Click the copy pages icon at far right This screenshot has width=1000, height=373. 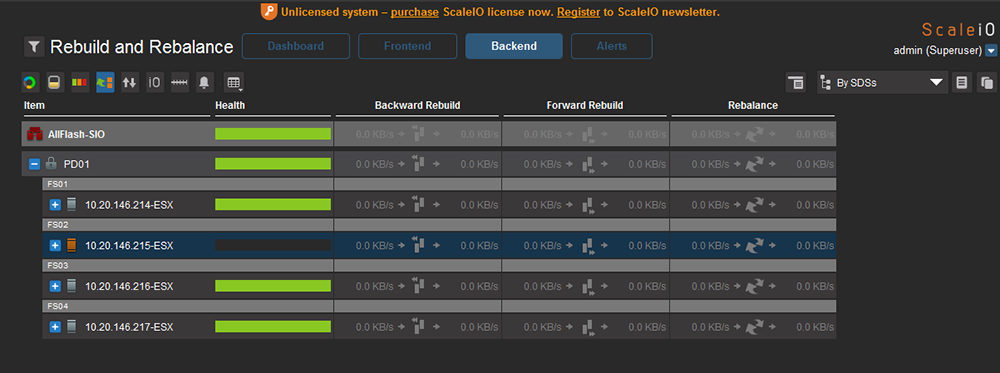pyautogui.click(x=987, y=82)
